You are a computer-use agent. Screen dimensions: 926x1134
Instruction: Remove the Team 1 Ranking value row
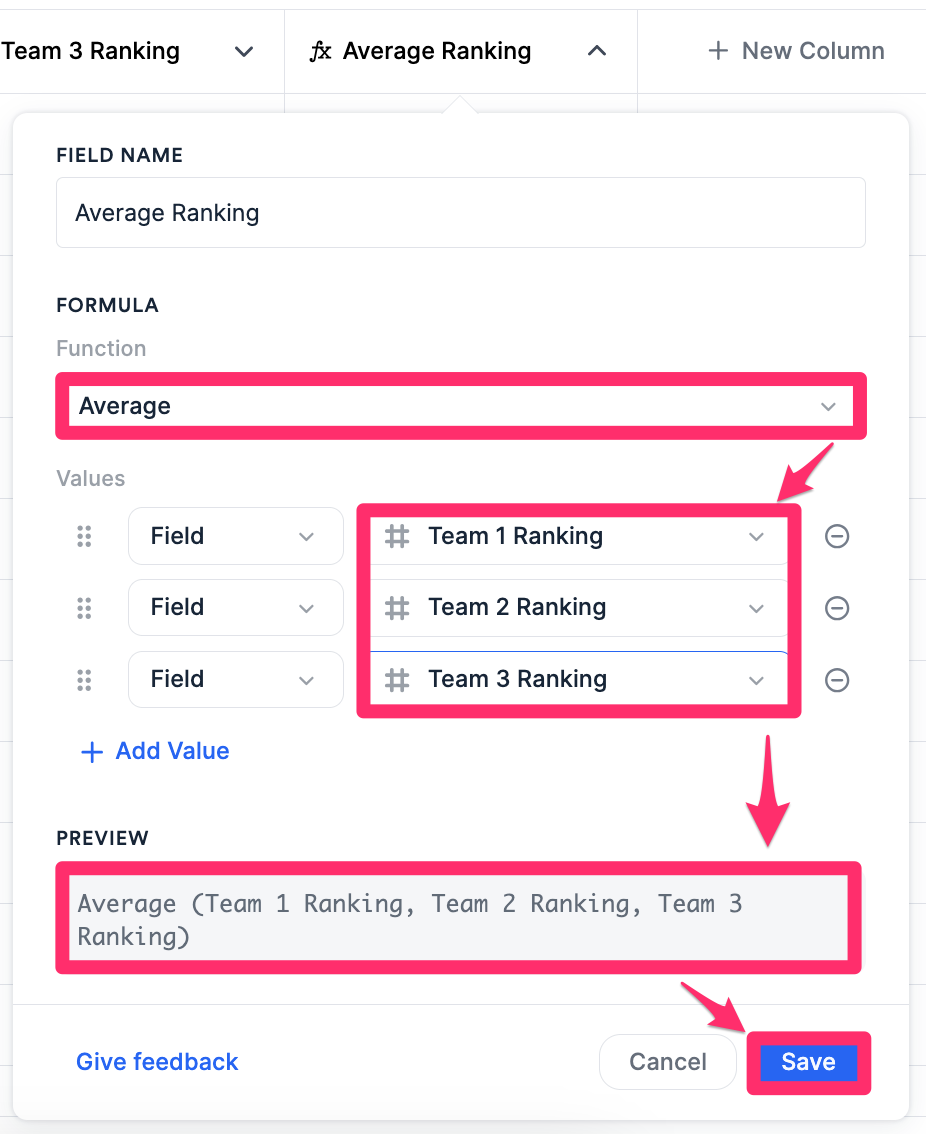(x=837, y=536)
